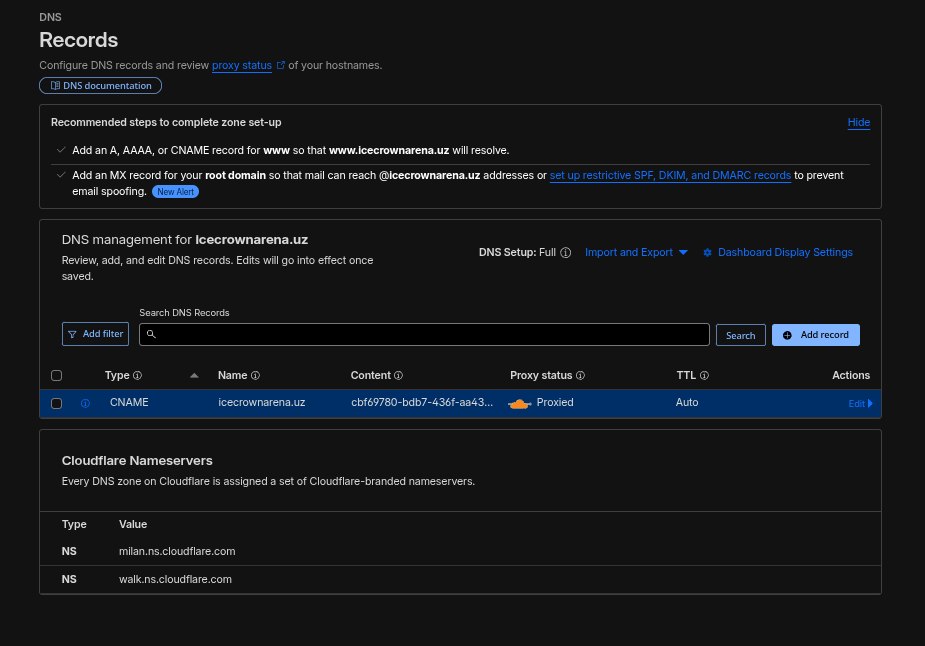
Task: Click the info icon beside Type header
Action: (137, 376)
